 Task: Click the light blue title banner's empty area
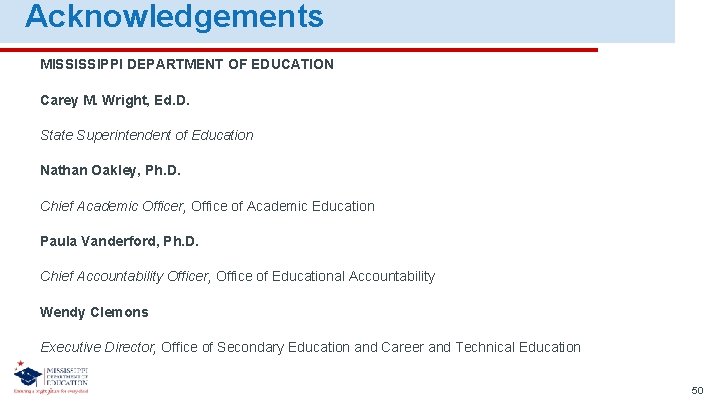[500, 20]
